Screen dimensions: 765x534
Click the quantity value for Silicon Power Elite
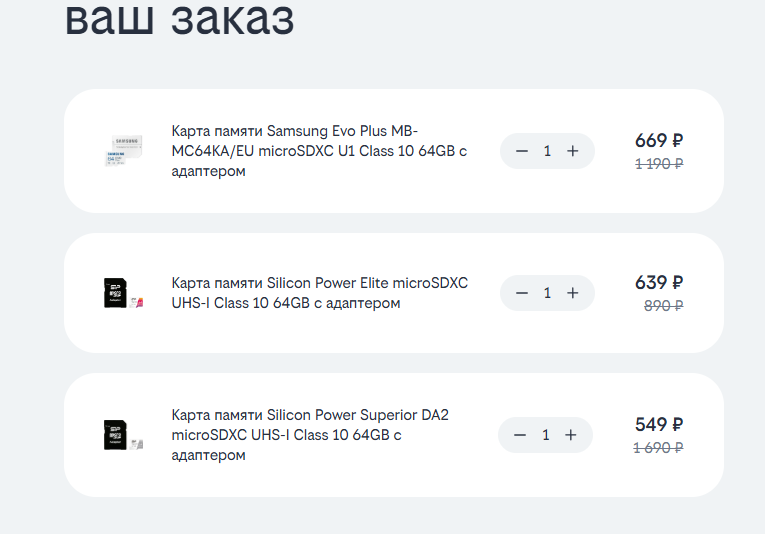pyautogui.click(x=547, y=293)
